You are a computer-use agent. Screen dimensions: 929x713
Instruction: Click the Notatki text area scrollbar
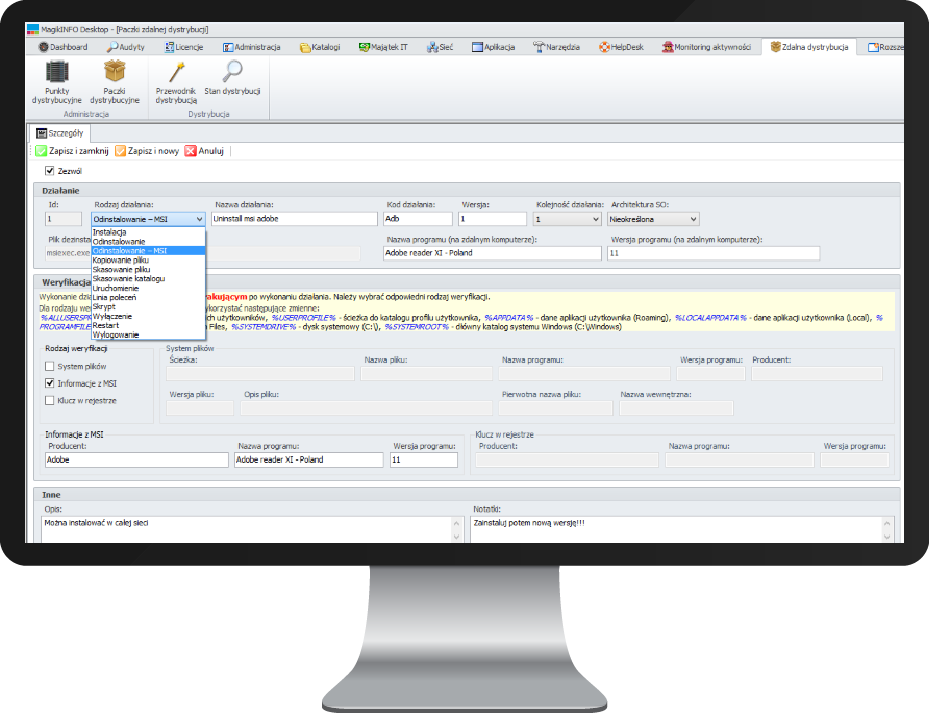point(887,530)
